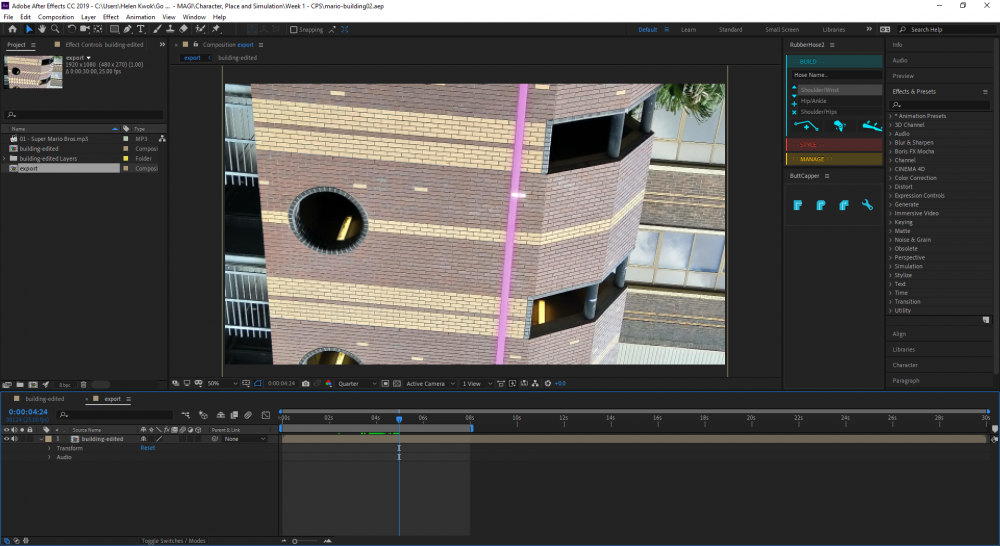Enable the Snapping checkbox
This screenshot has width=1000, height=546.
click(293, 30)
